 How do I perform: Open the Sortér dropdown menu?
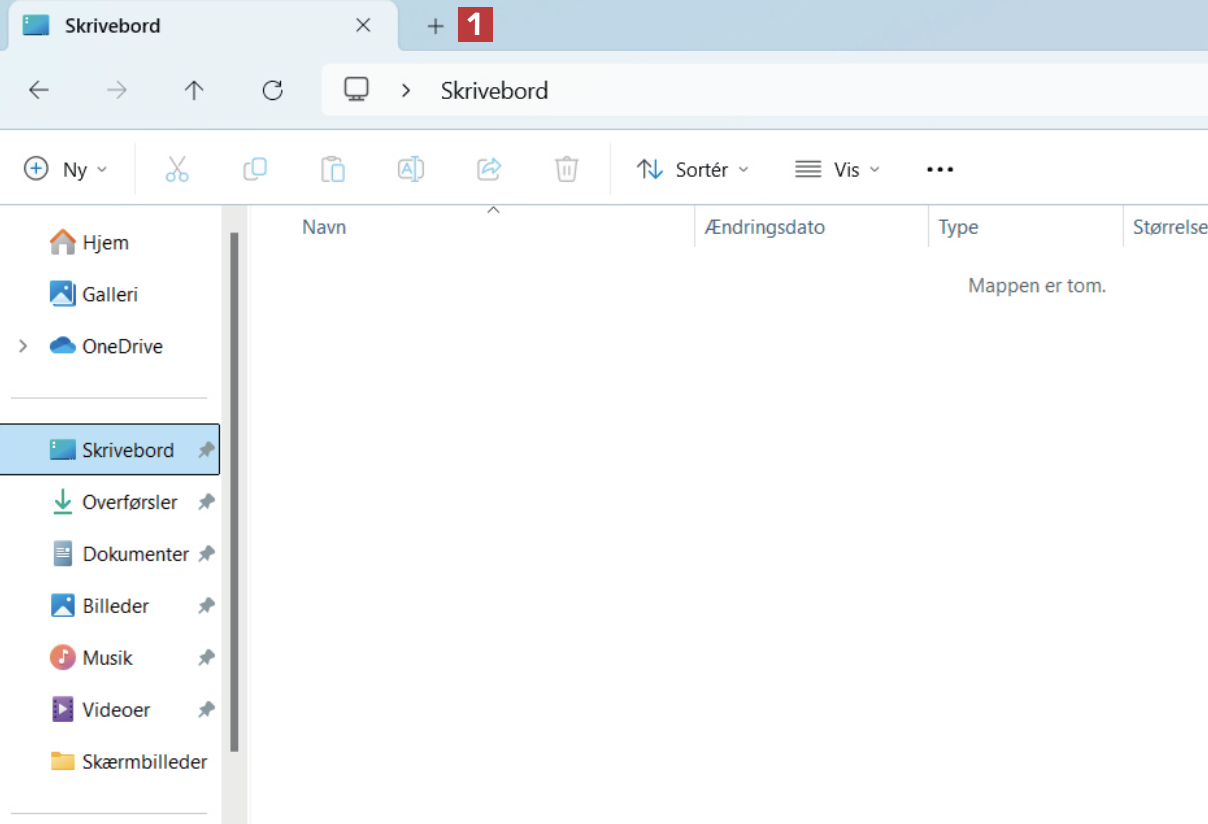693,169
